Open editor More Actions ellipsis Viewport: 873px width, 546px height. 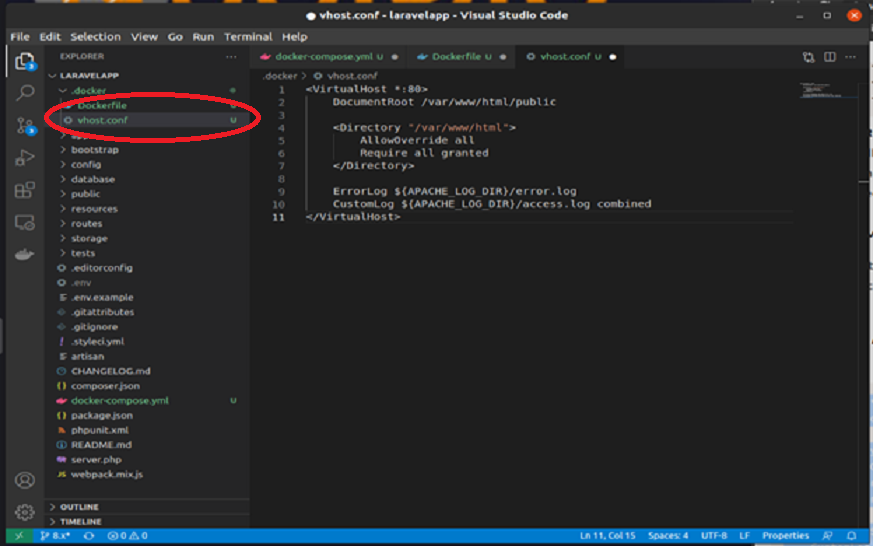(x=851, y=57)
